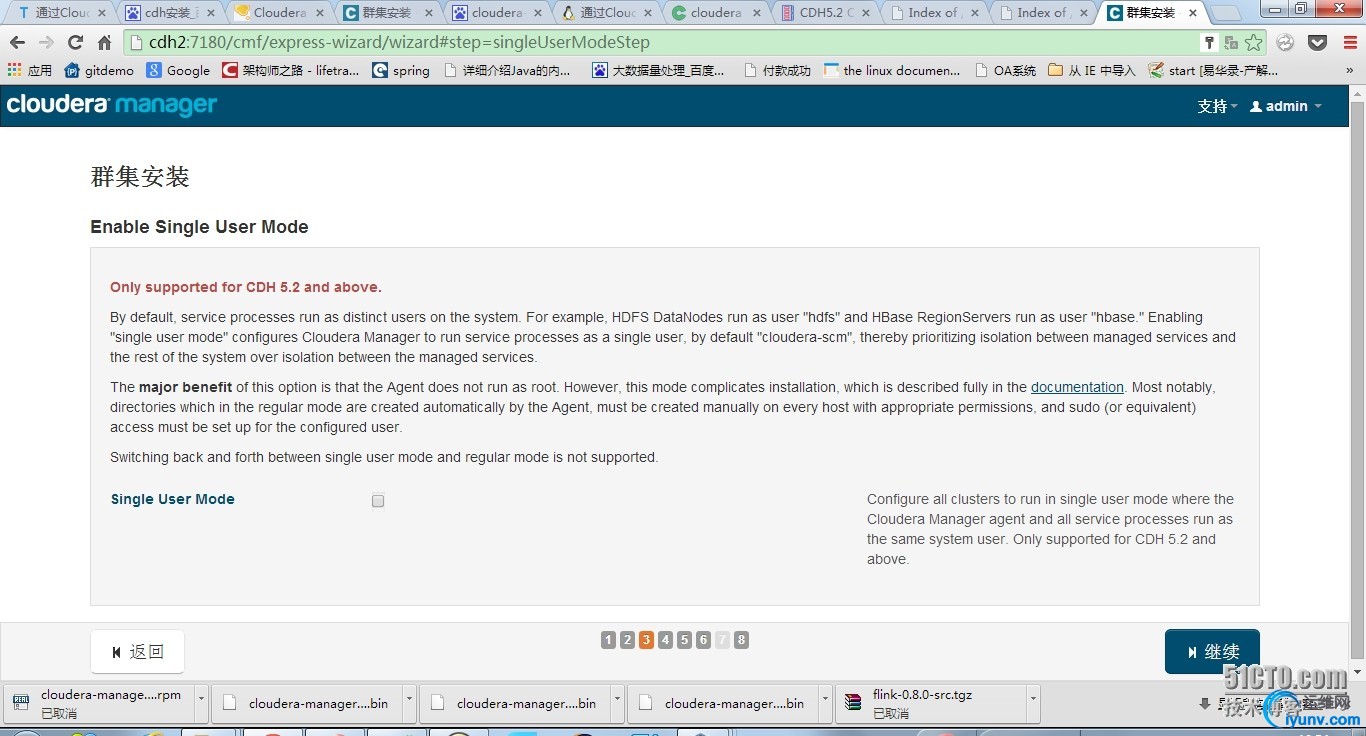This screenshot has width=1366, height=736.
Task: Open the spring bookmark
Action: [401, 70]
